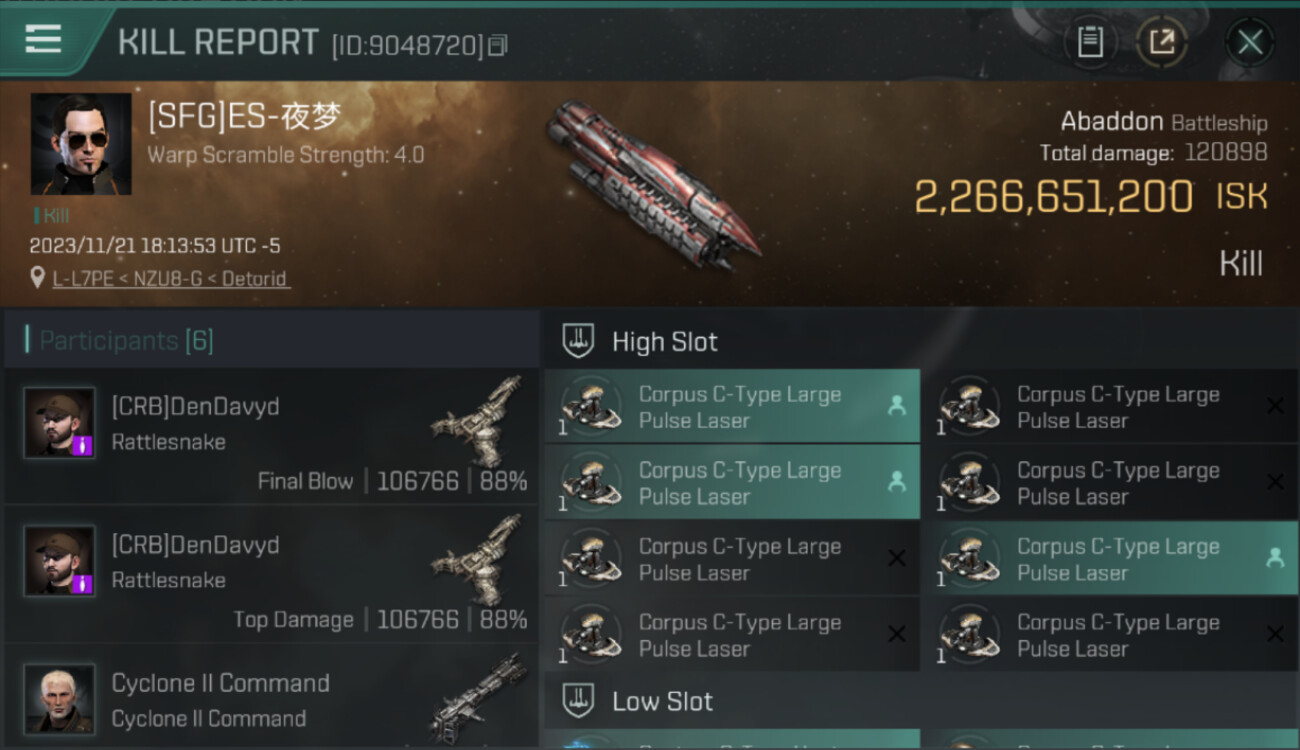Open ES-夜梦 pilot portrait

[x=81, y=144]
